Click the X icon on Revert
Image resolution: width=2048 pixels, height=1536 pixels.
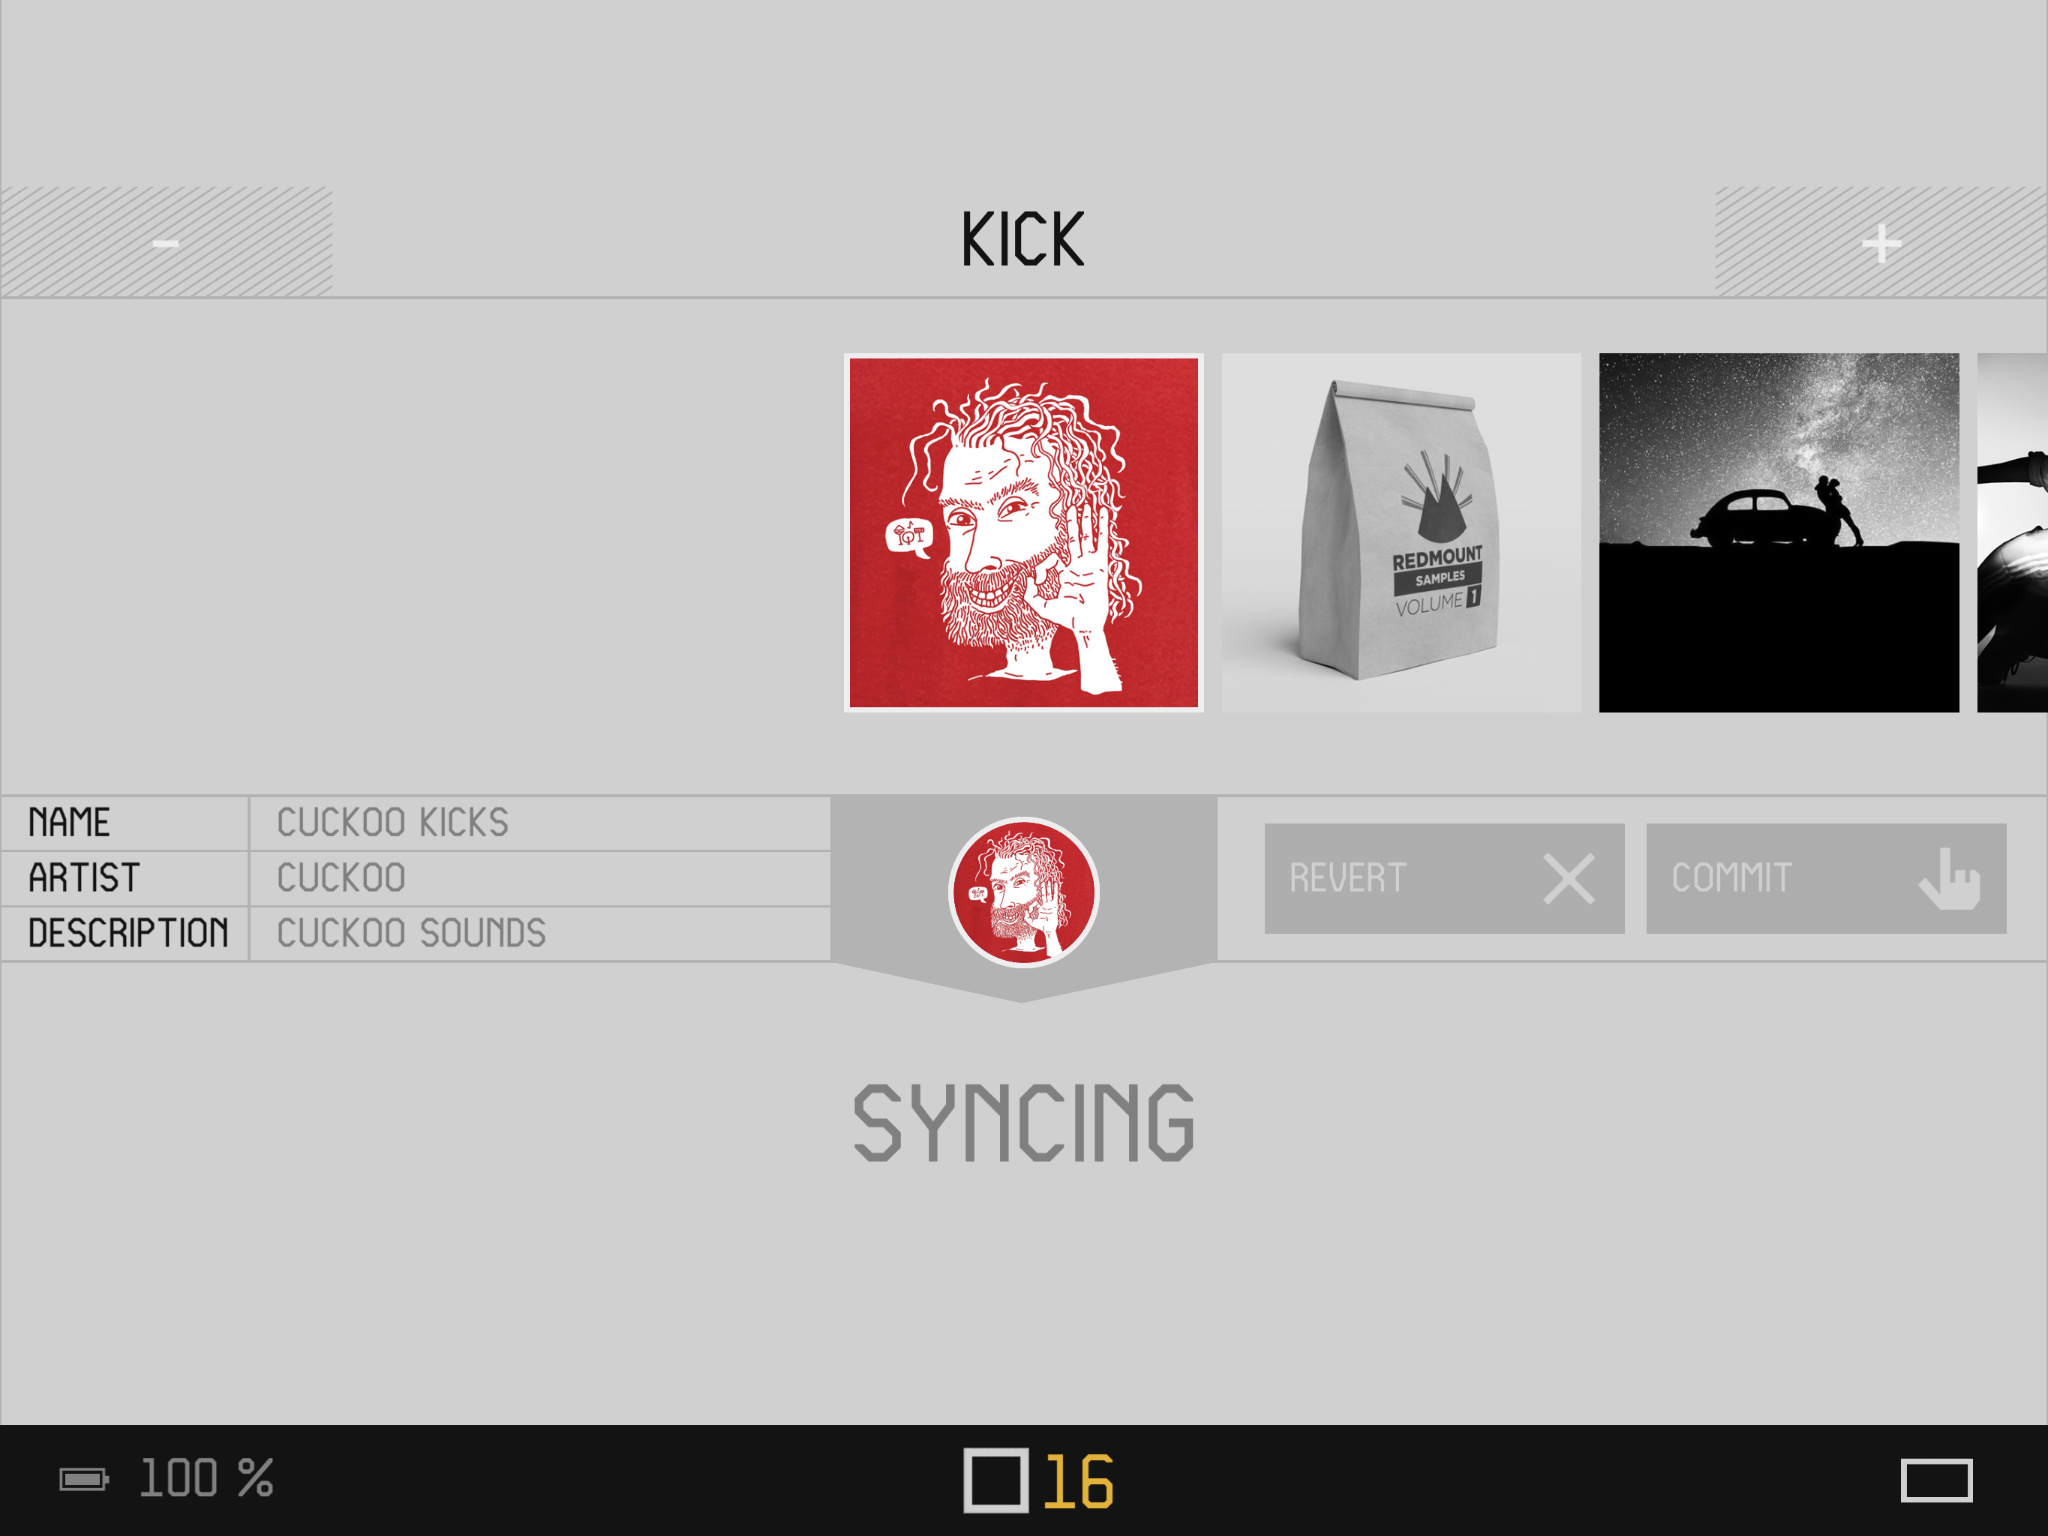(x=1568, y=878)
